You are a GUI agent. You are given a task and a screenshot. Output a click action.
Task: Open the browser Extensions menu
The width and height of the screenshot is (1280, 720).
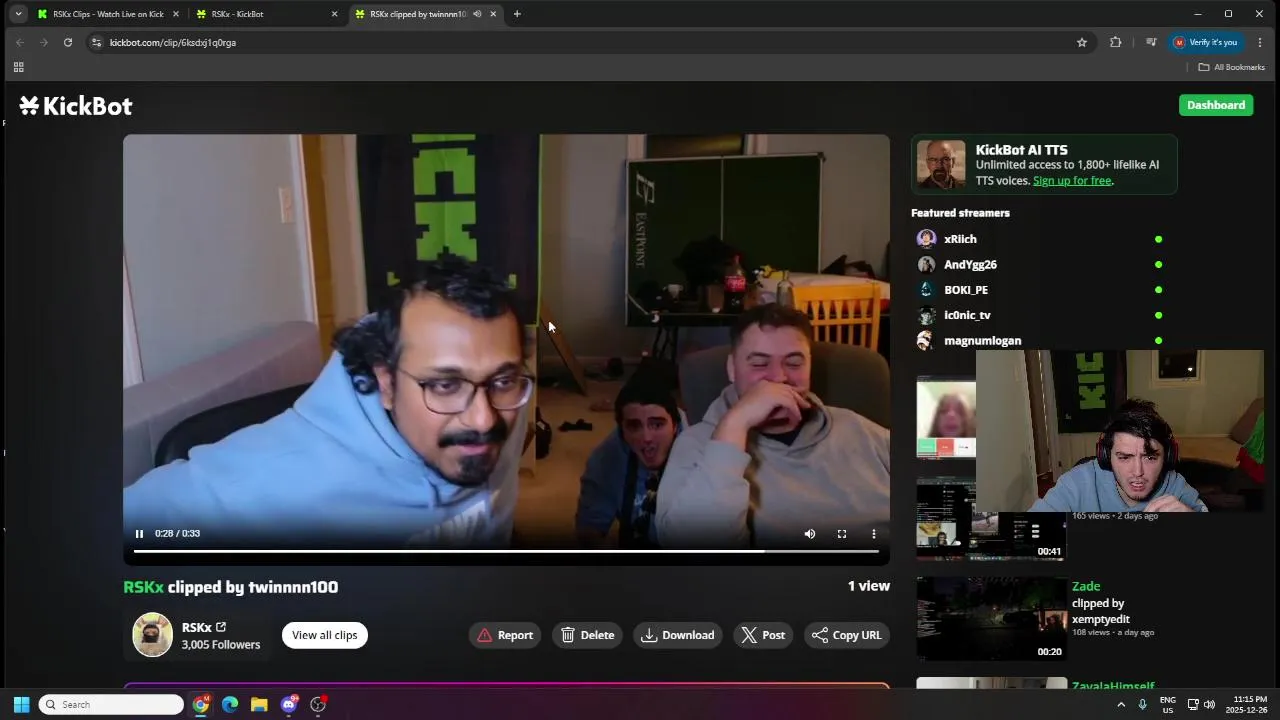tap(1116, 42)
